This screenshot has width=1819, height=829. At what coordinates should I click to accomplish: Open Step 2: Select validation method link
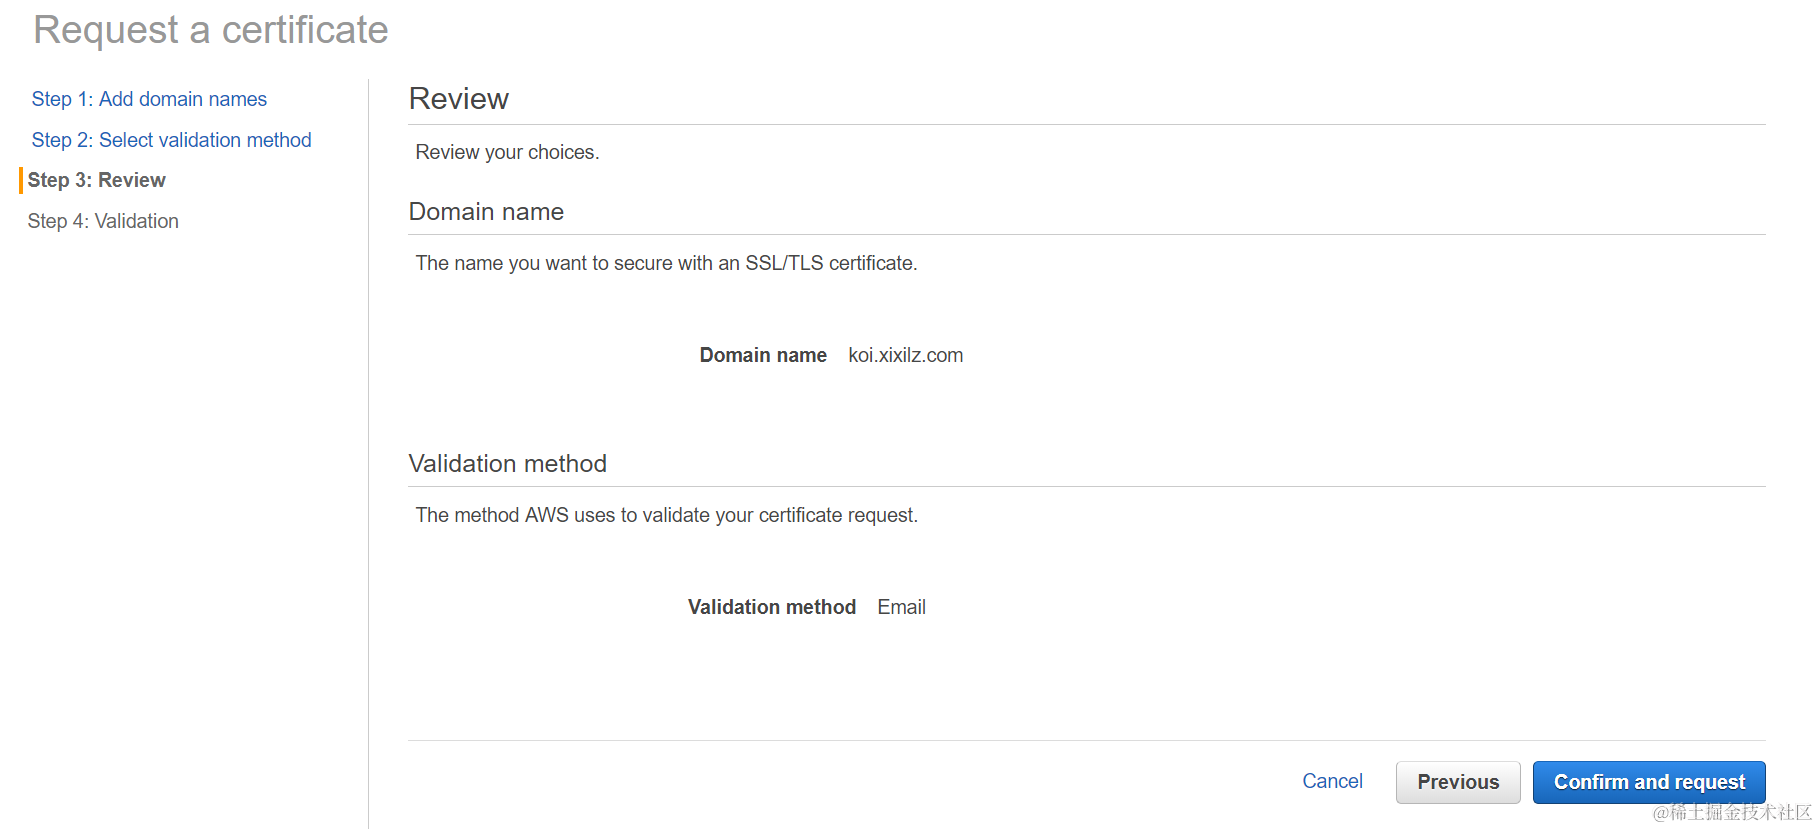point(171,140)
